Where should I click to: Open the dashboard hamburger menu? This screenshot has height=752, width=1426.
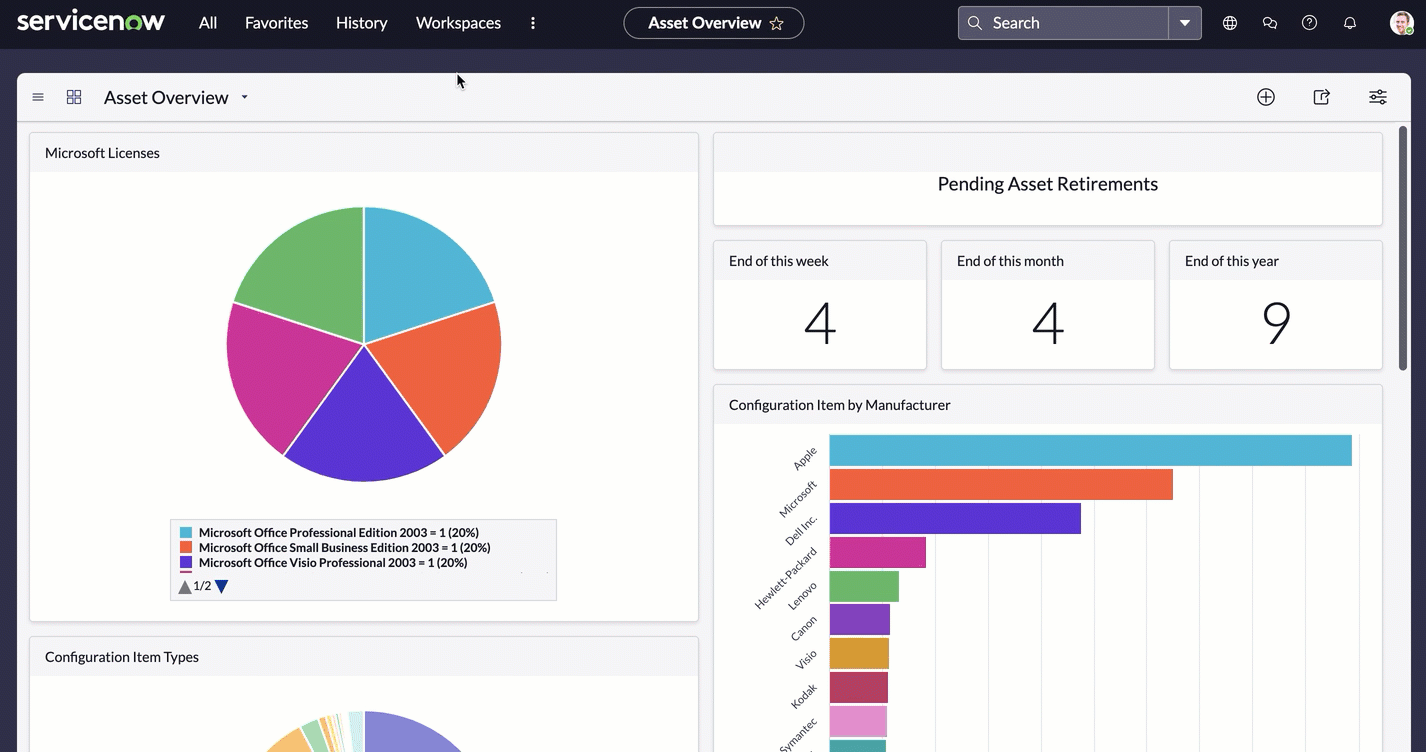(38, 97)
